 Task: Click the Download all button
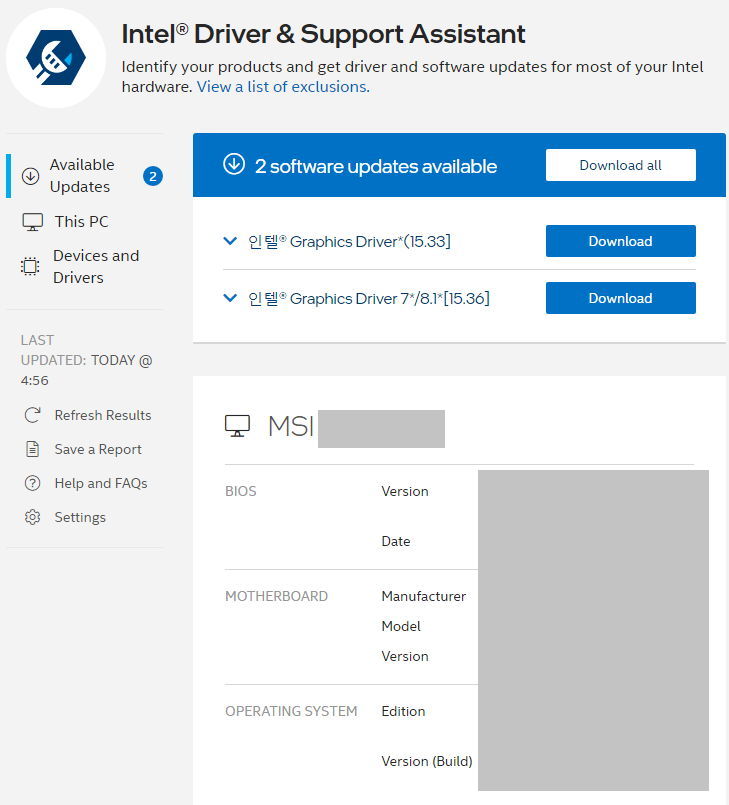click(621, 165)
